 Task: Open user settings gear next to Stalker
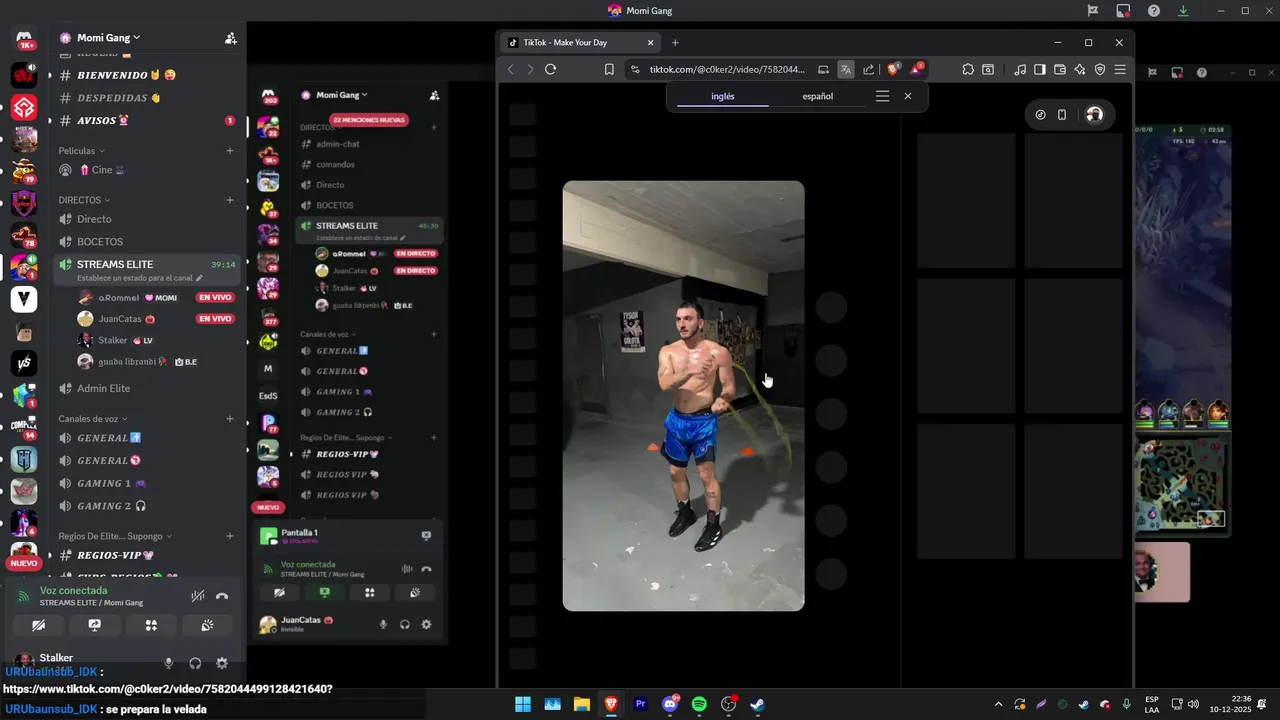point(222,663)
